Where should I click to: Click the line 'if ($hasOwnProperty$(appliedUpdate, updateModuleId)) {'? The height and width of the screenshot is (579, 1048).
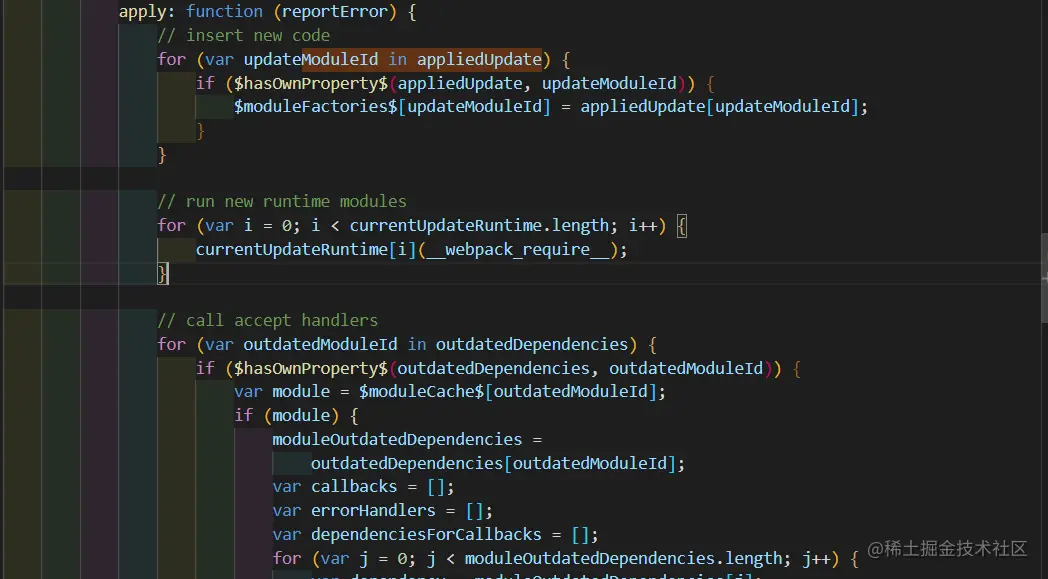[454, 84]
